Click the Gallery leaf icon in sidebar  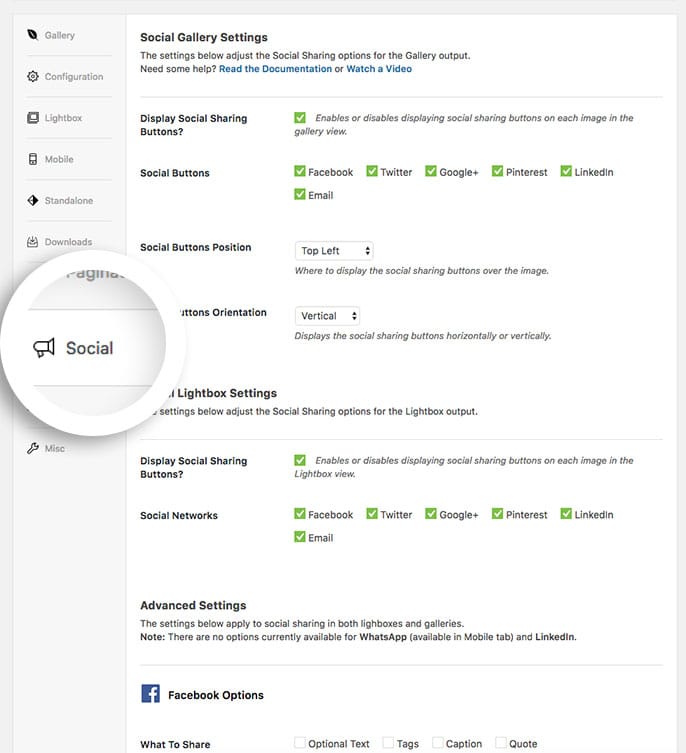[32, 35]
